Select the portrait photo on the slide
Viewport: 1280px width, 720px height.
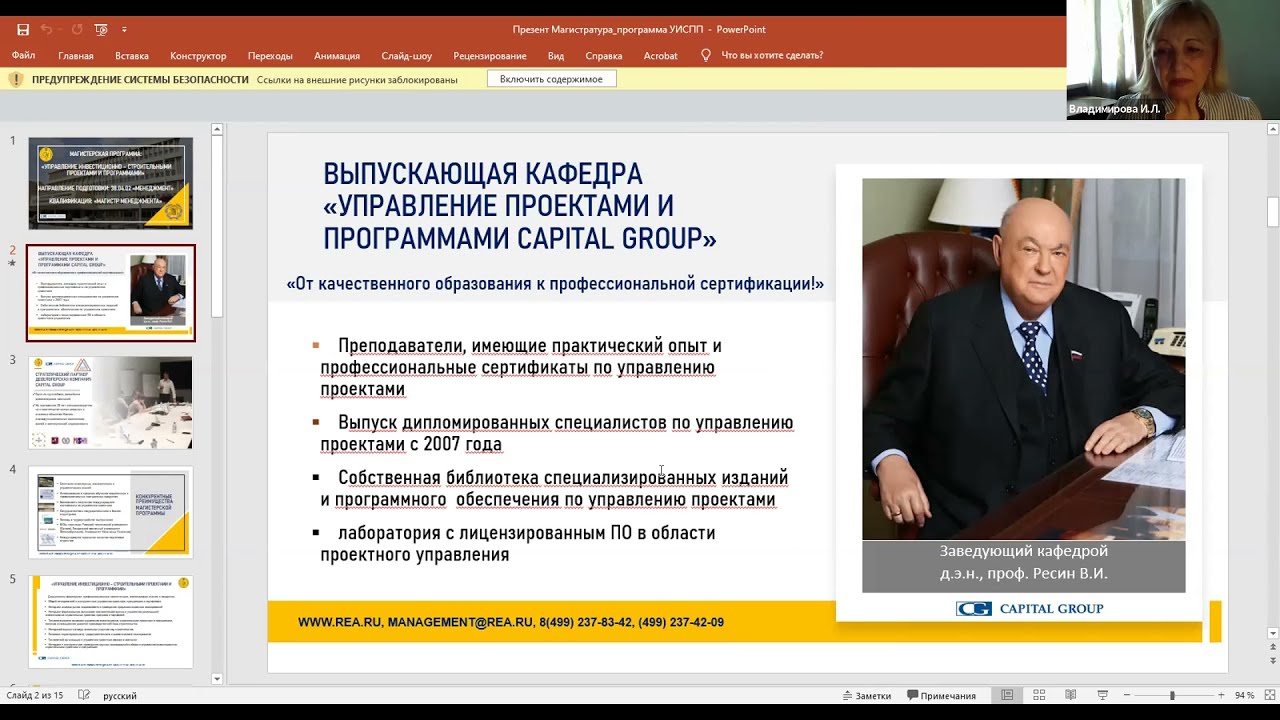tap(1023, 358)
